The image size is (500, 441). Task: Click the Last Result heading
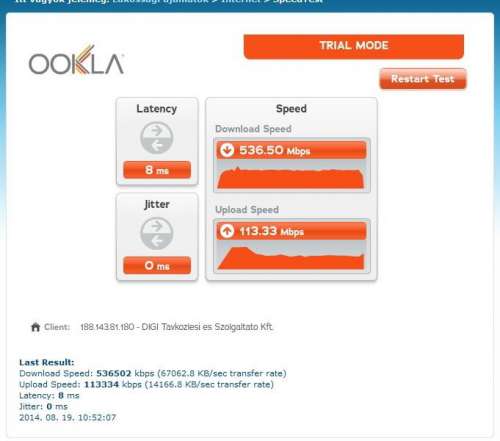point(47,362)
